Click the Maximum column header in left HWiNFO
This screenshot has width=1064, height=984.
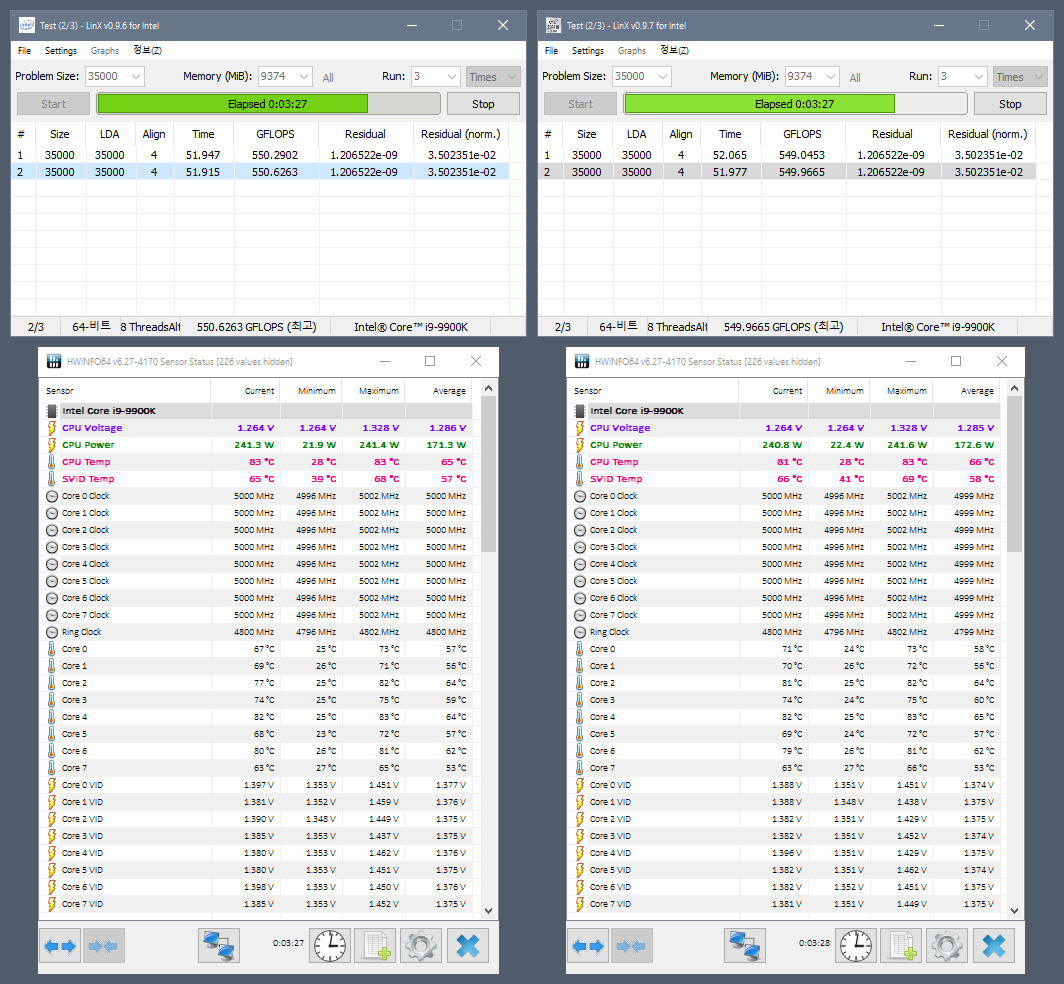coord(379,391)
